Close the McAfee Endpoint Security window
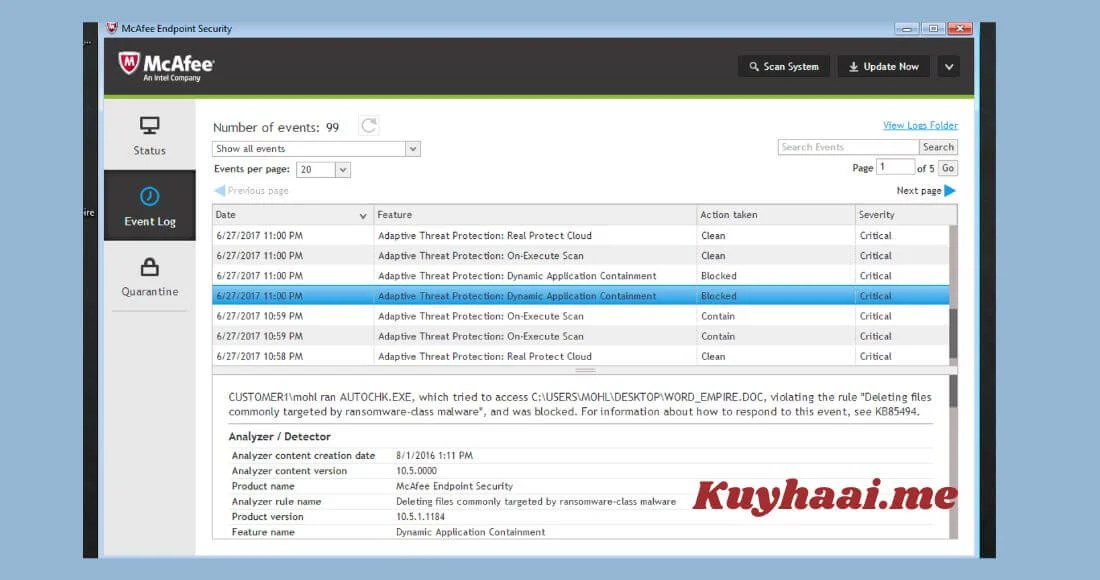The height and width of the screenshot is (580, 1100). pos(960,29)
